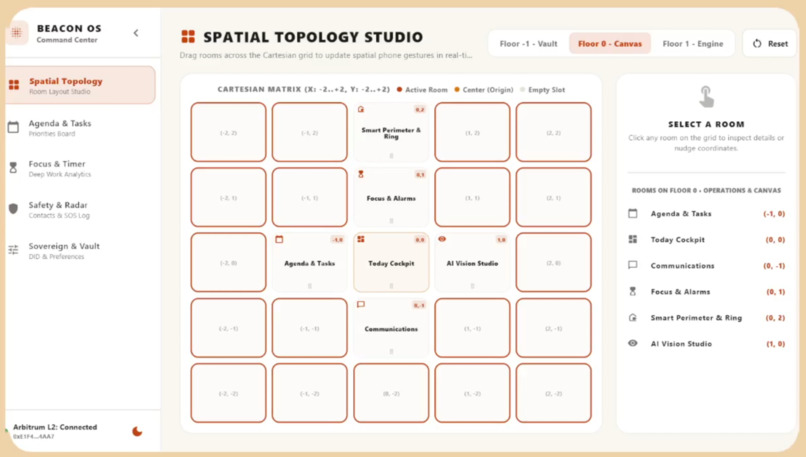Click the calendar icon on Agenda & Tasks card
The width and height of the screenshot is (806, 457).
click(280, 240)
